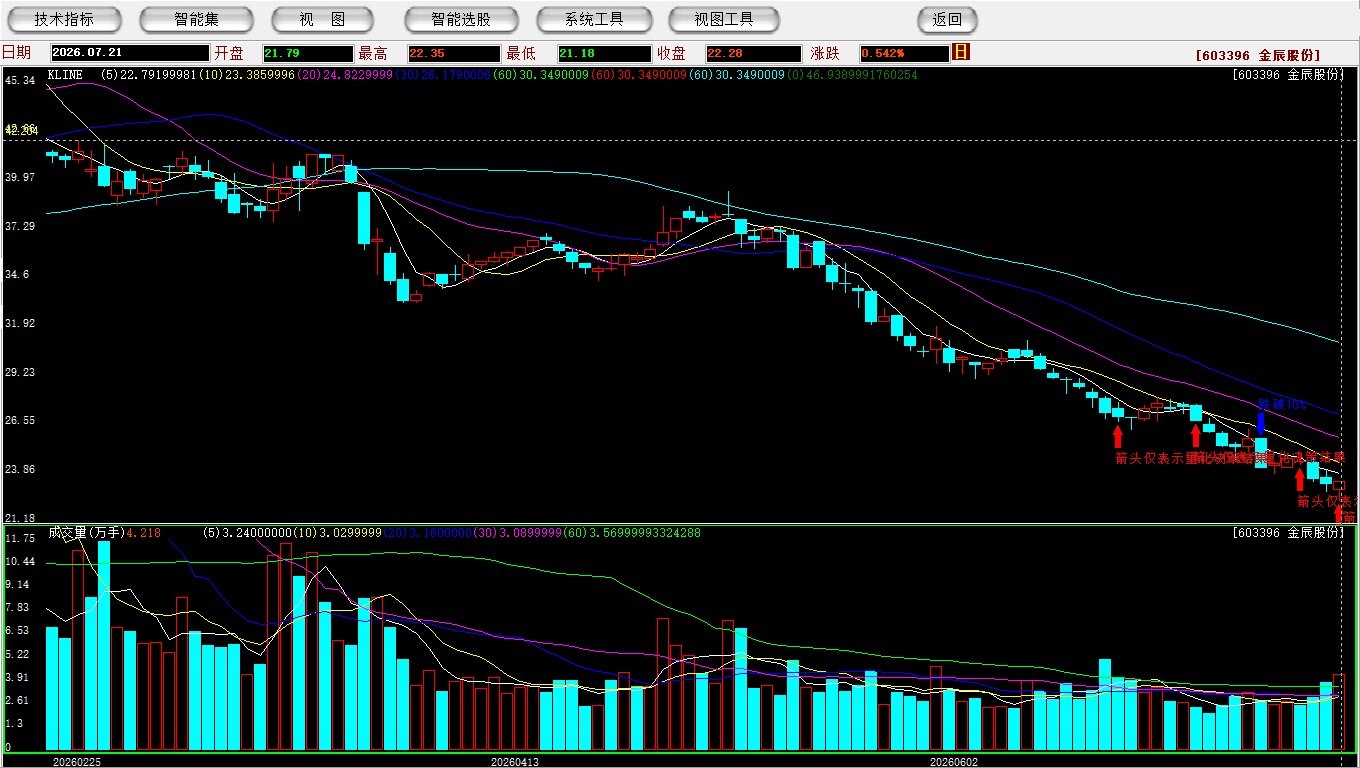Click the 20260225 date axis label
This screenshot has height=768, width=1360.
pos(76,762)
